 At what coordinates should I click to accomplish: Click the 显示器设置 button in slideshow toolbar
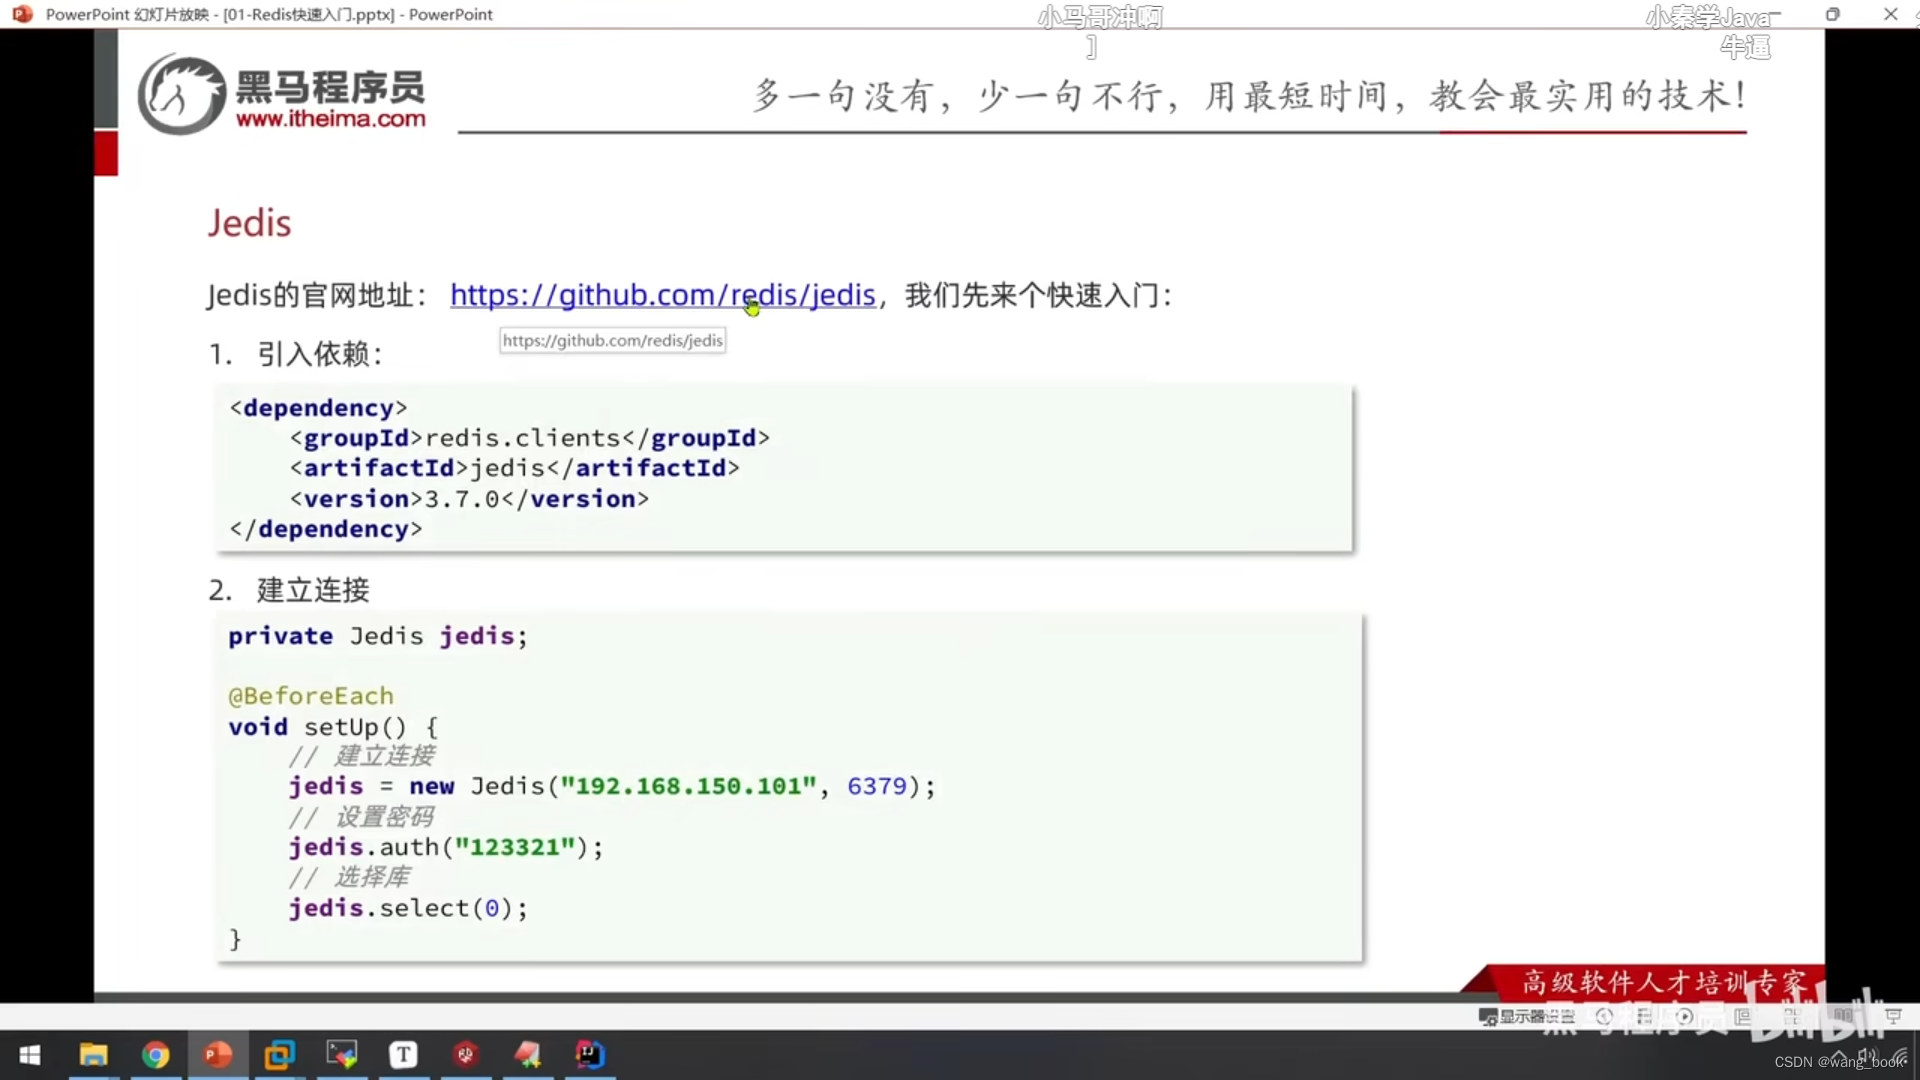[1525, 1016]
